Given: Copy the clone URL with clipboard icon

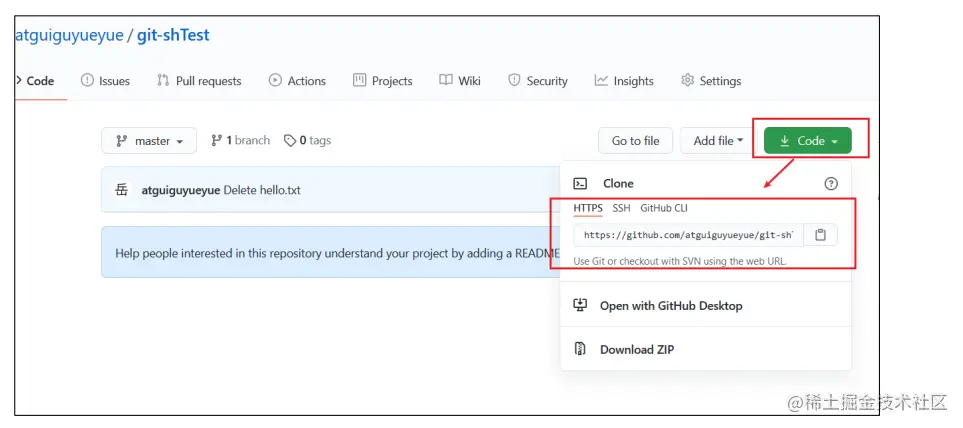Looking at the screenshot, I should pyautogui.click(x=821, y=235).
